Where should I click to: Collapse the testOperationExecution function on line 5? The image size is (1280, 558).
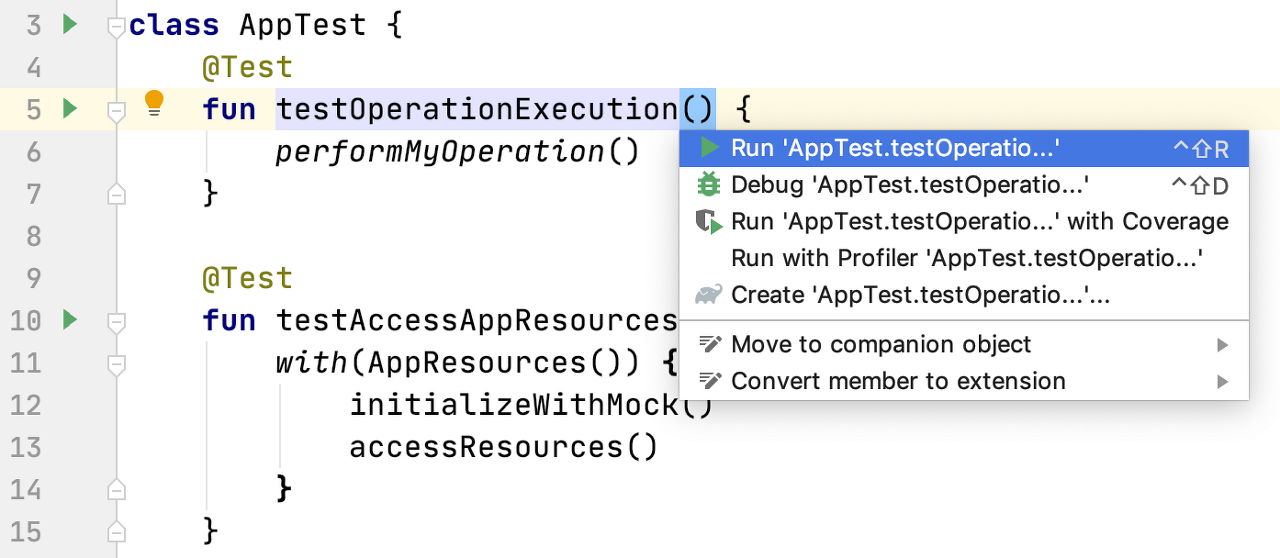[117, 111]
